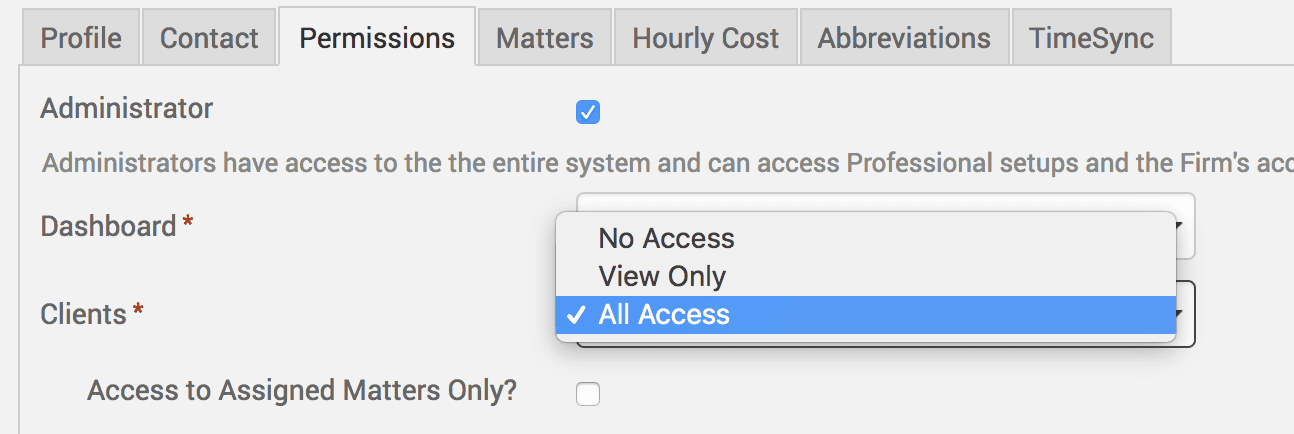Viewport: 1294px width, 434px height.
Task: Click the Clients dropdown arrow
Action: (x=1184, y=314)
